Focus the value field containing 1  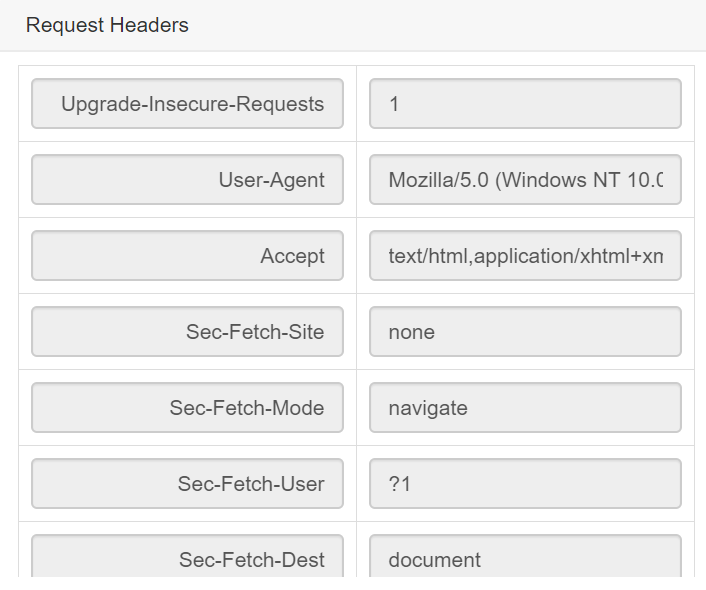(x=525, y=104)
